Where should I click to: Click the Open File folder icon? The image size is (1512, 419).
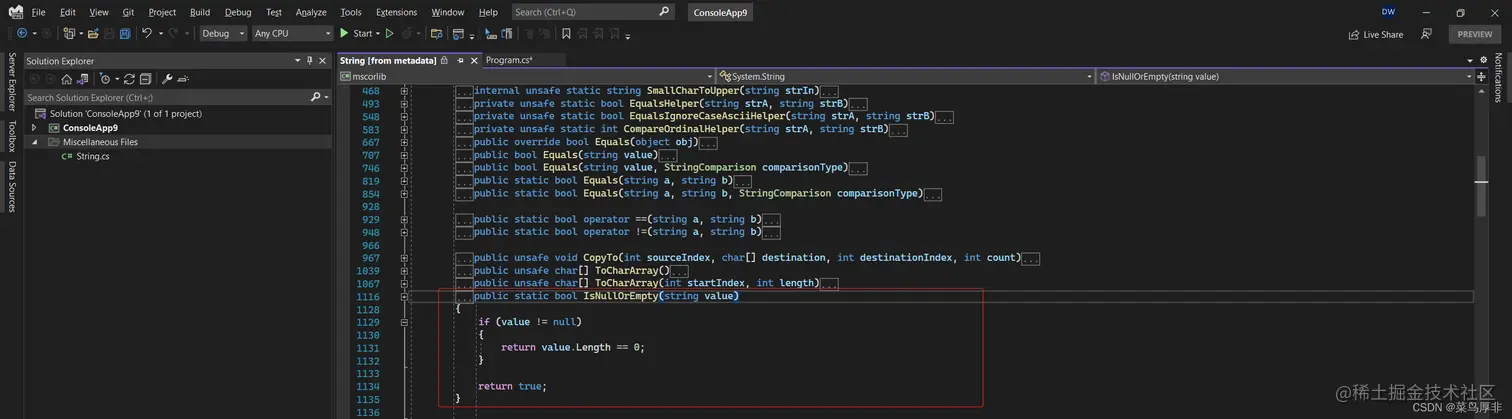point(93,33)
